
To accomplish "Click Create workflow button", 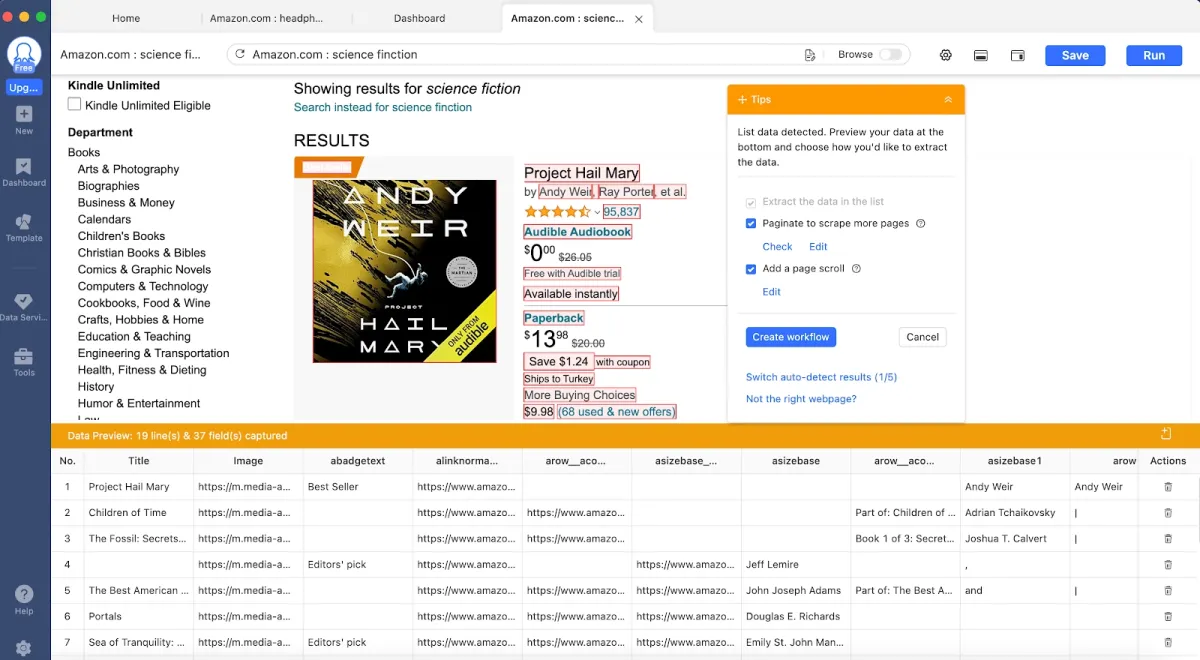I will 791,337.
